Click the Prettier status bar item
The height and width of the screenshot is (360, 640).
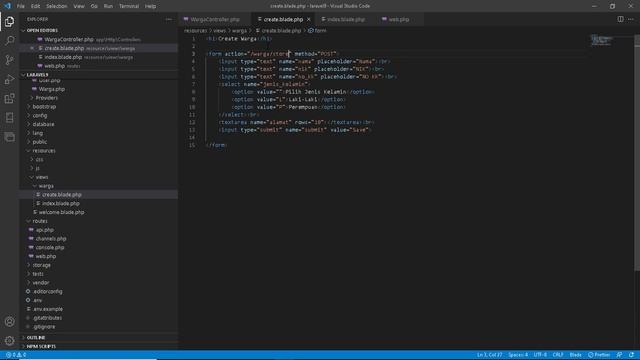point(599,355)
